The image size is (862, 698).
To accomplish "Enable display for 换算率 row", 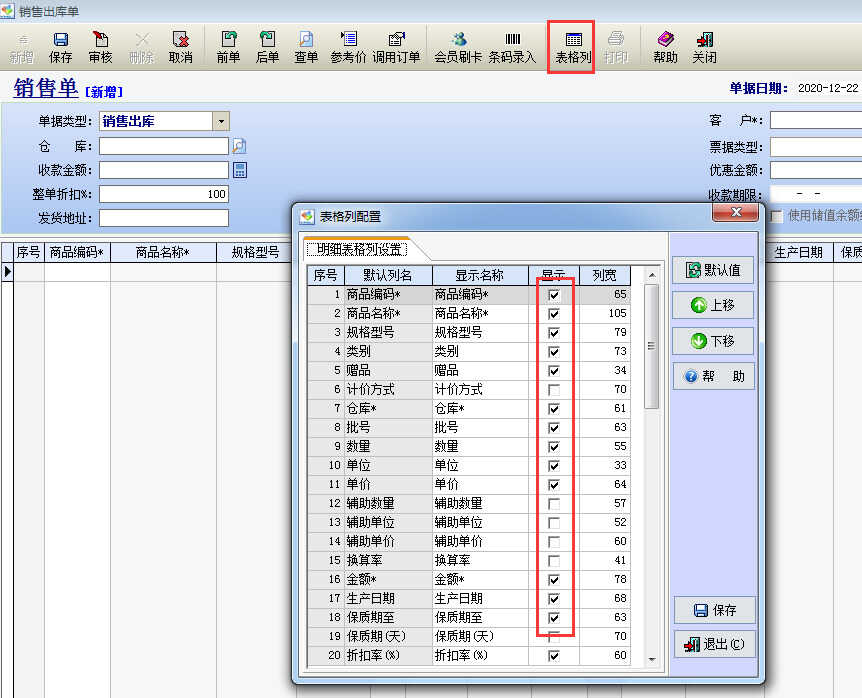I will tap(554, 561).
